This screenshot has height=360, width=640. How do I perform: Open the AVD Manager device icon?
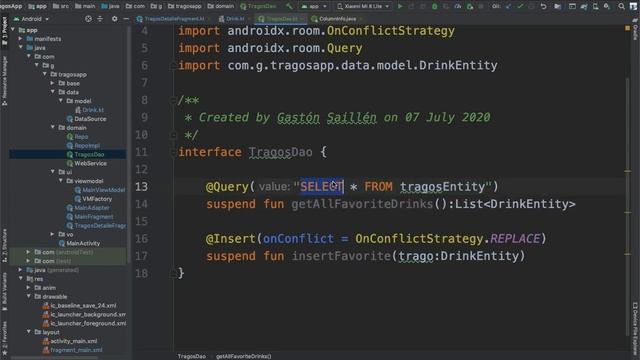(x=596, y=6)
